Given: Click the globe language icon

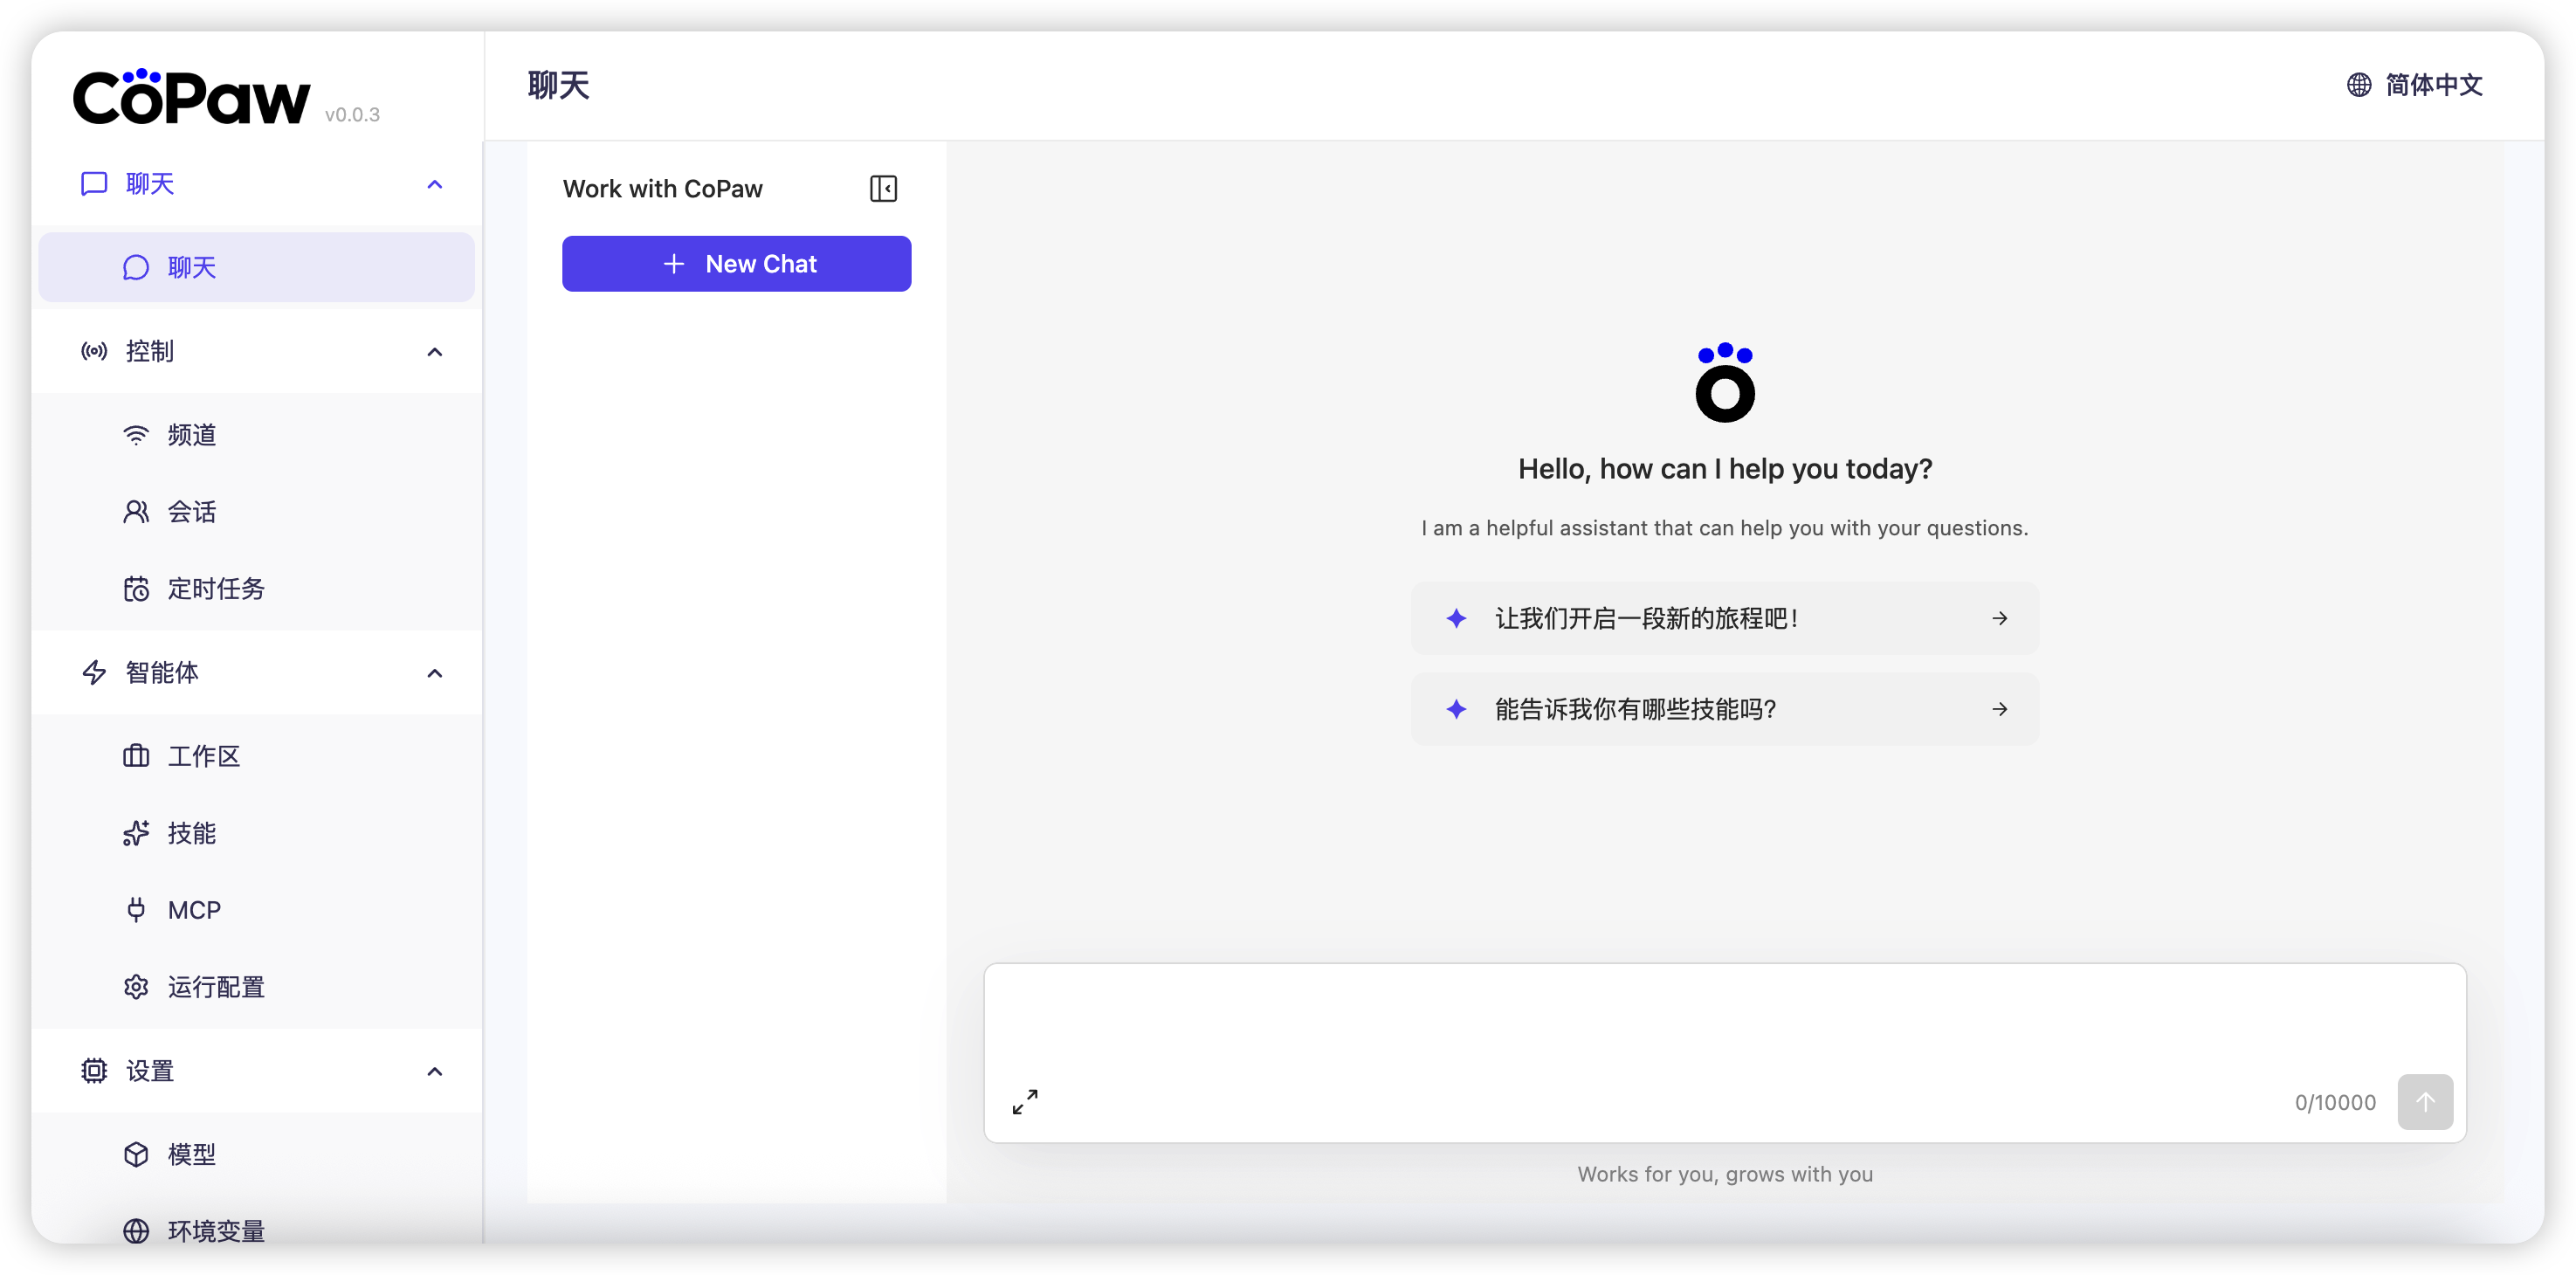Looking at the screenshot, I should [x=2359, y=85].
